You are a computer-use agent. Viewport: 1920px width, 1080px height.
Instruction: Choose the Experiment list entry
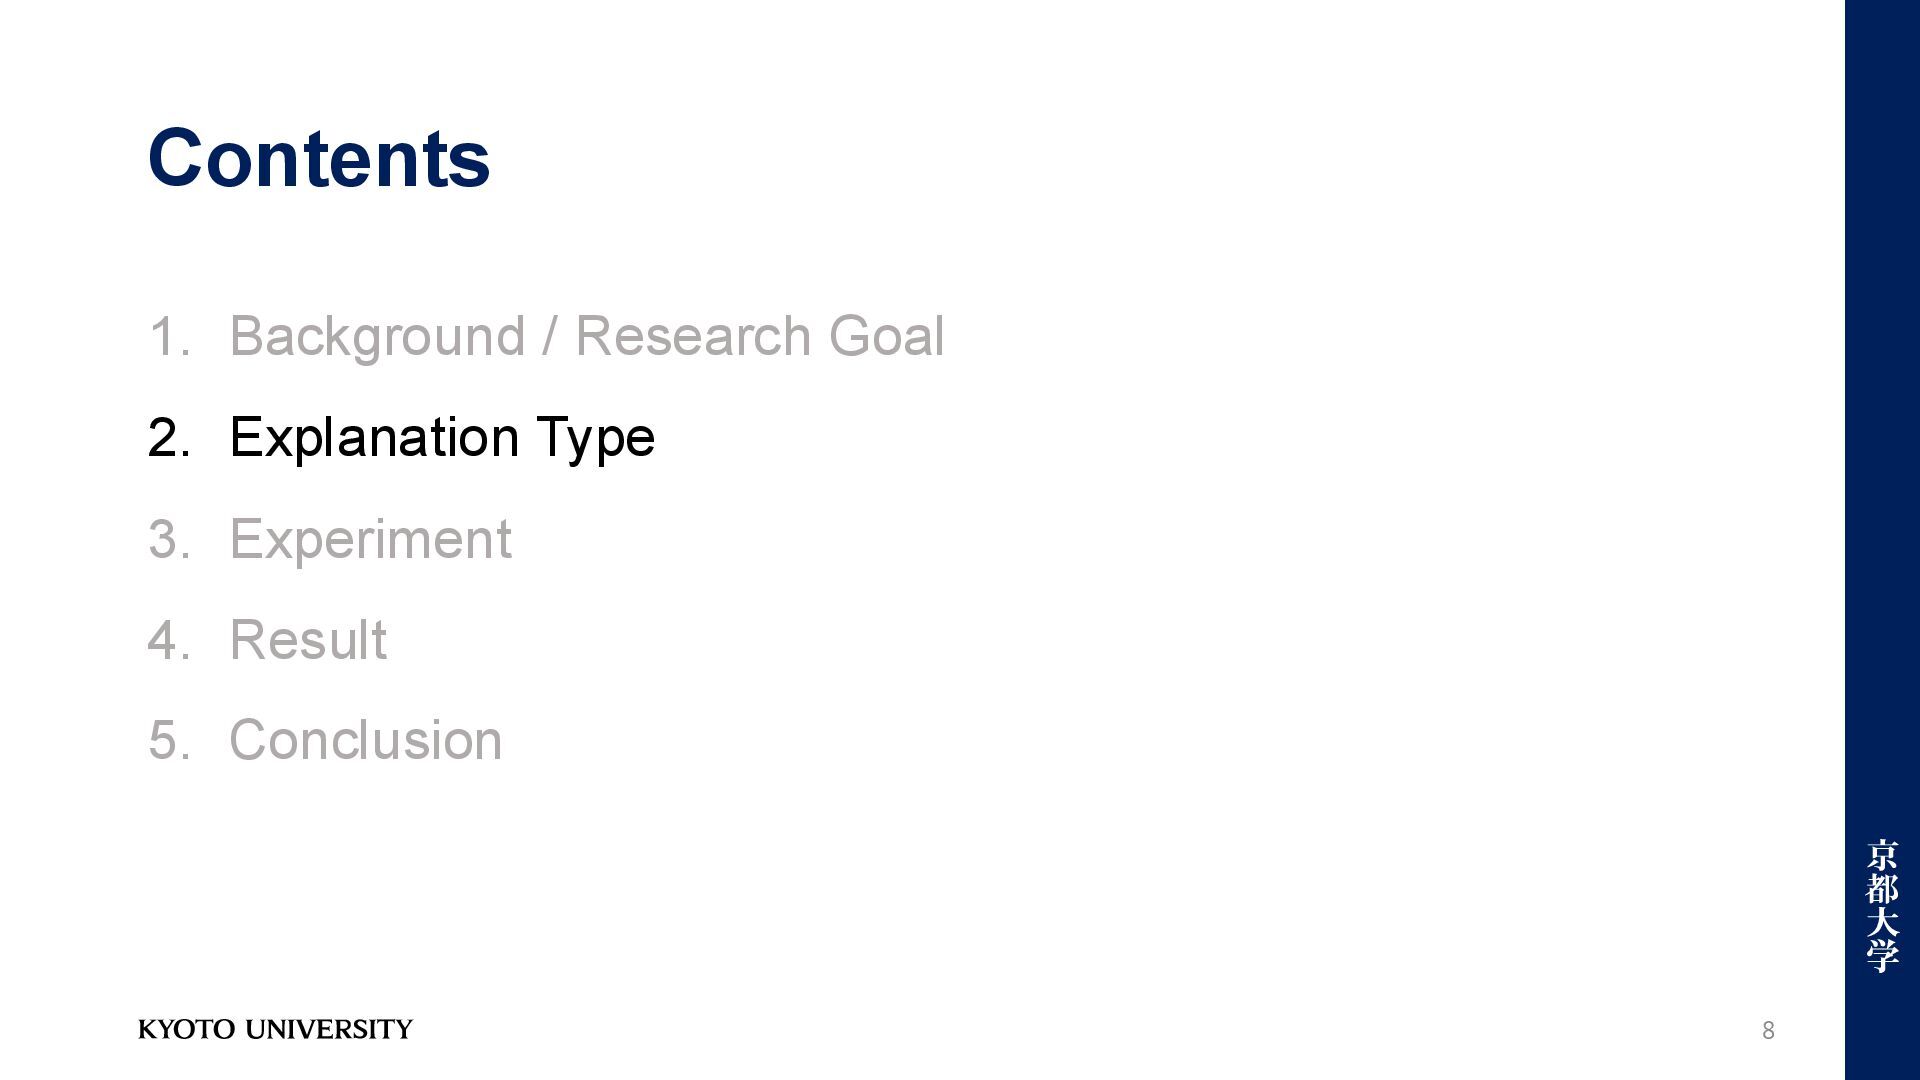pos(370,540)
